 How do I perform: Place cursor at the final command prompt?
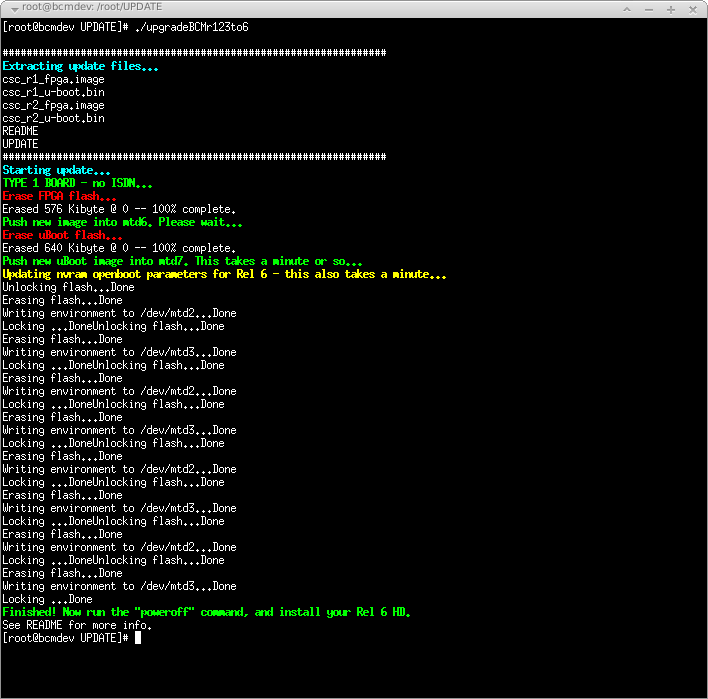coord(138,638)
